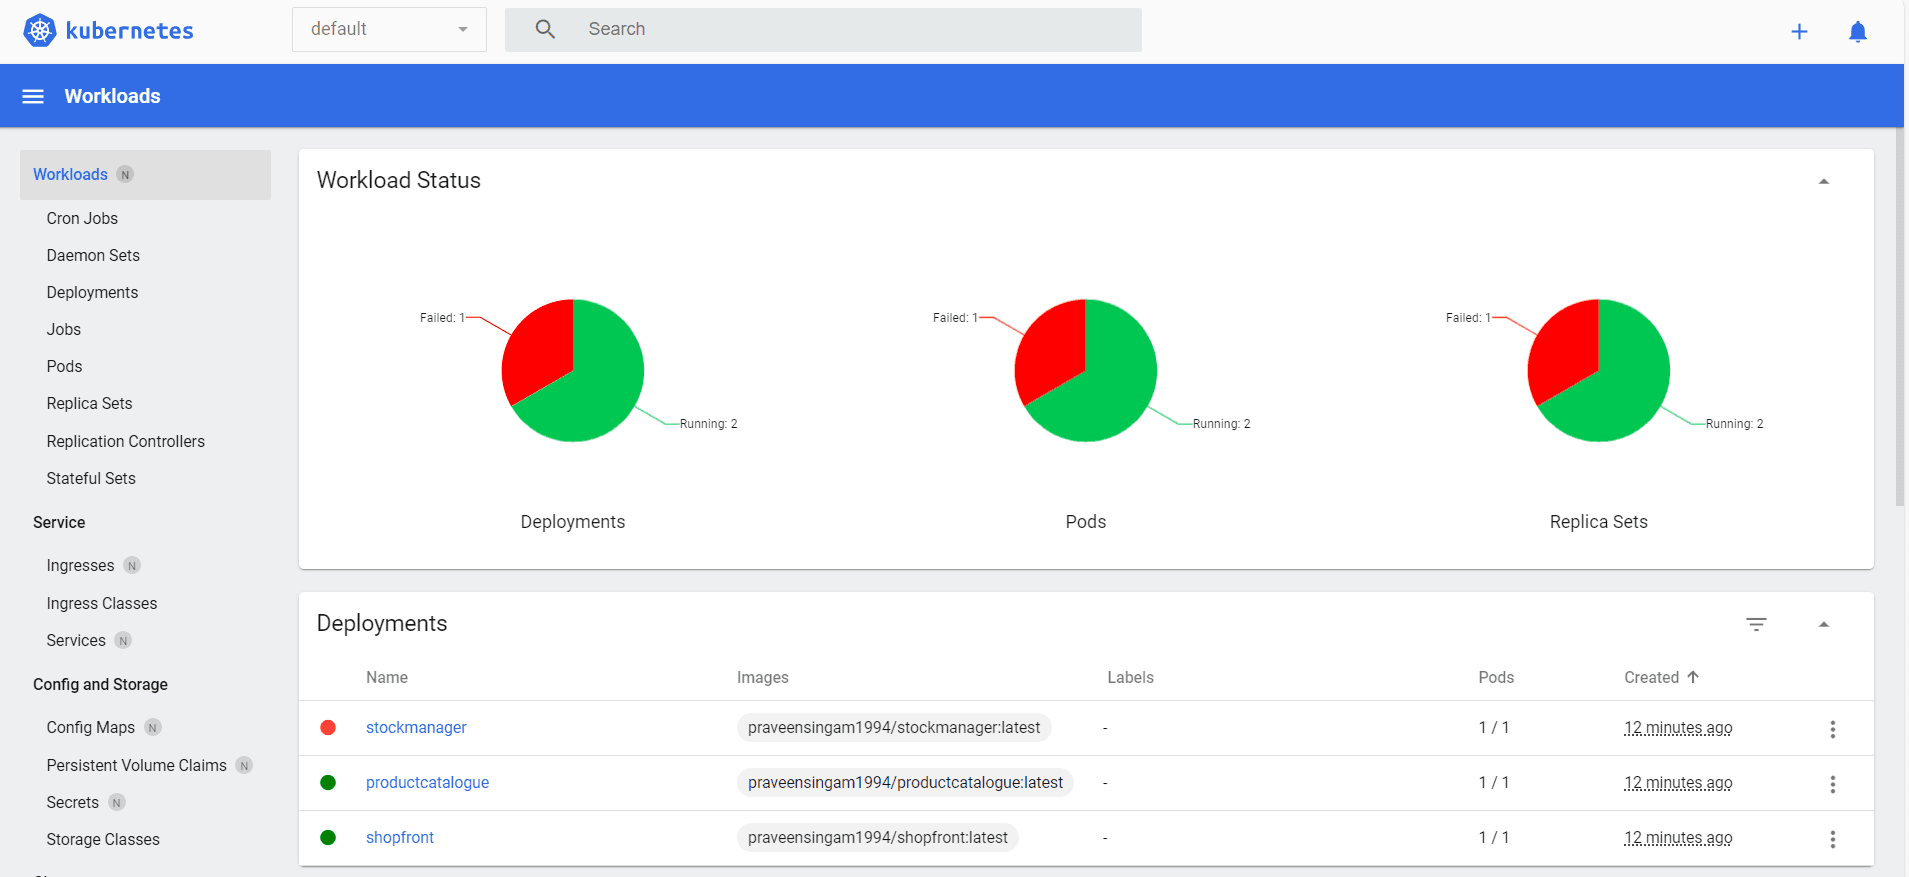Open actions menu for stockmanager row
Screen dimensions: 1909x877
point(1832,729)
